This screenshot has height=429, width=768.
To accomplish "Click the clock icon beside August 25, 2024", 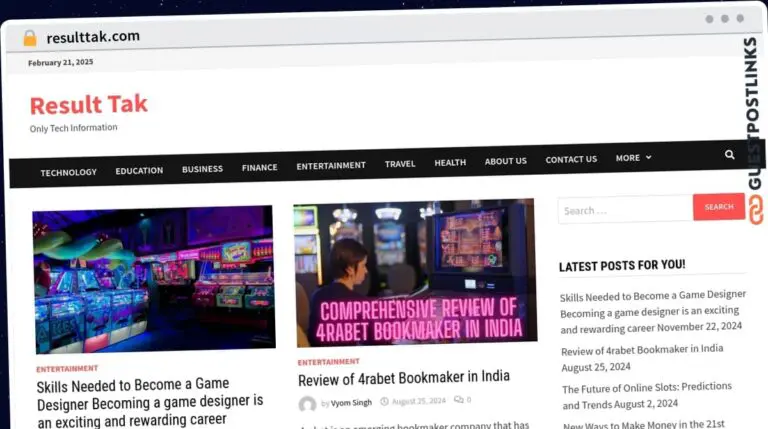I will (x=384, y=401).
